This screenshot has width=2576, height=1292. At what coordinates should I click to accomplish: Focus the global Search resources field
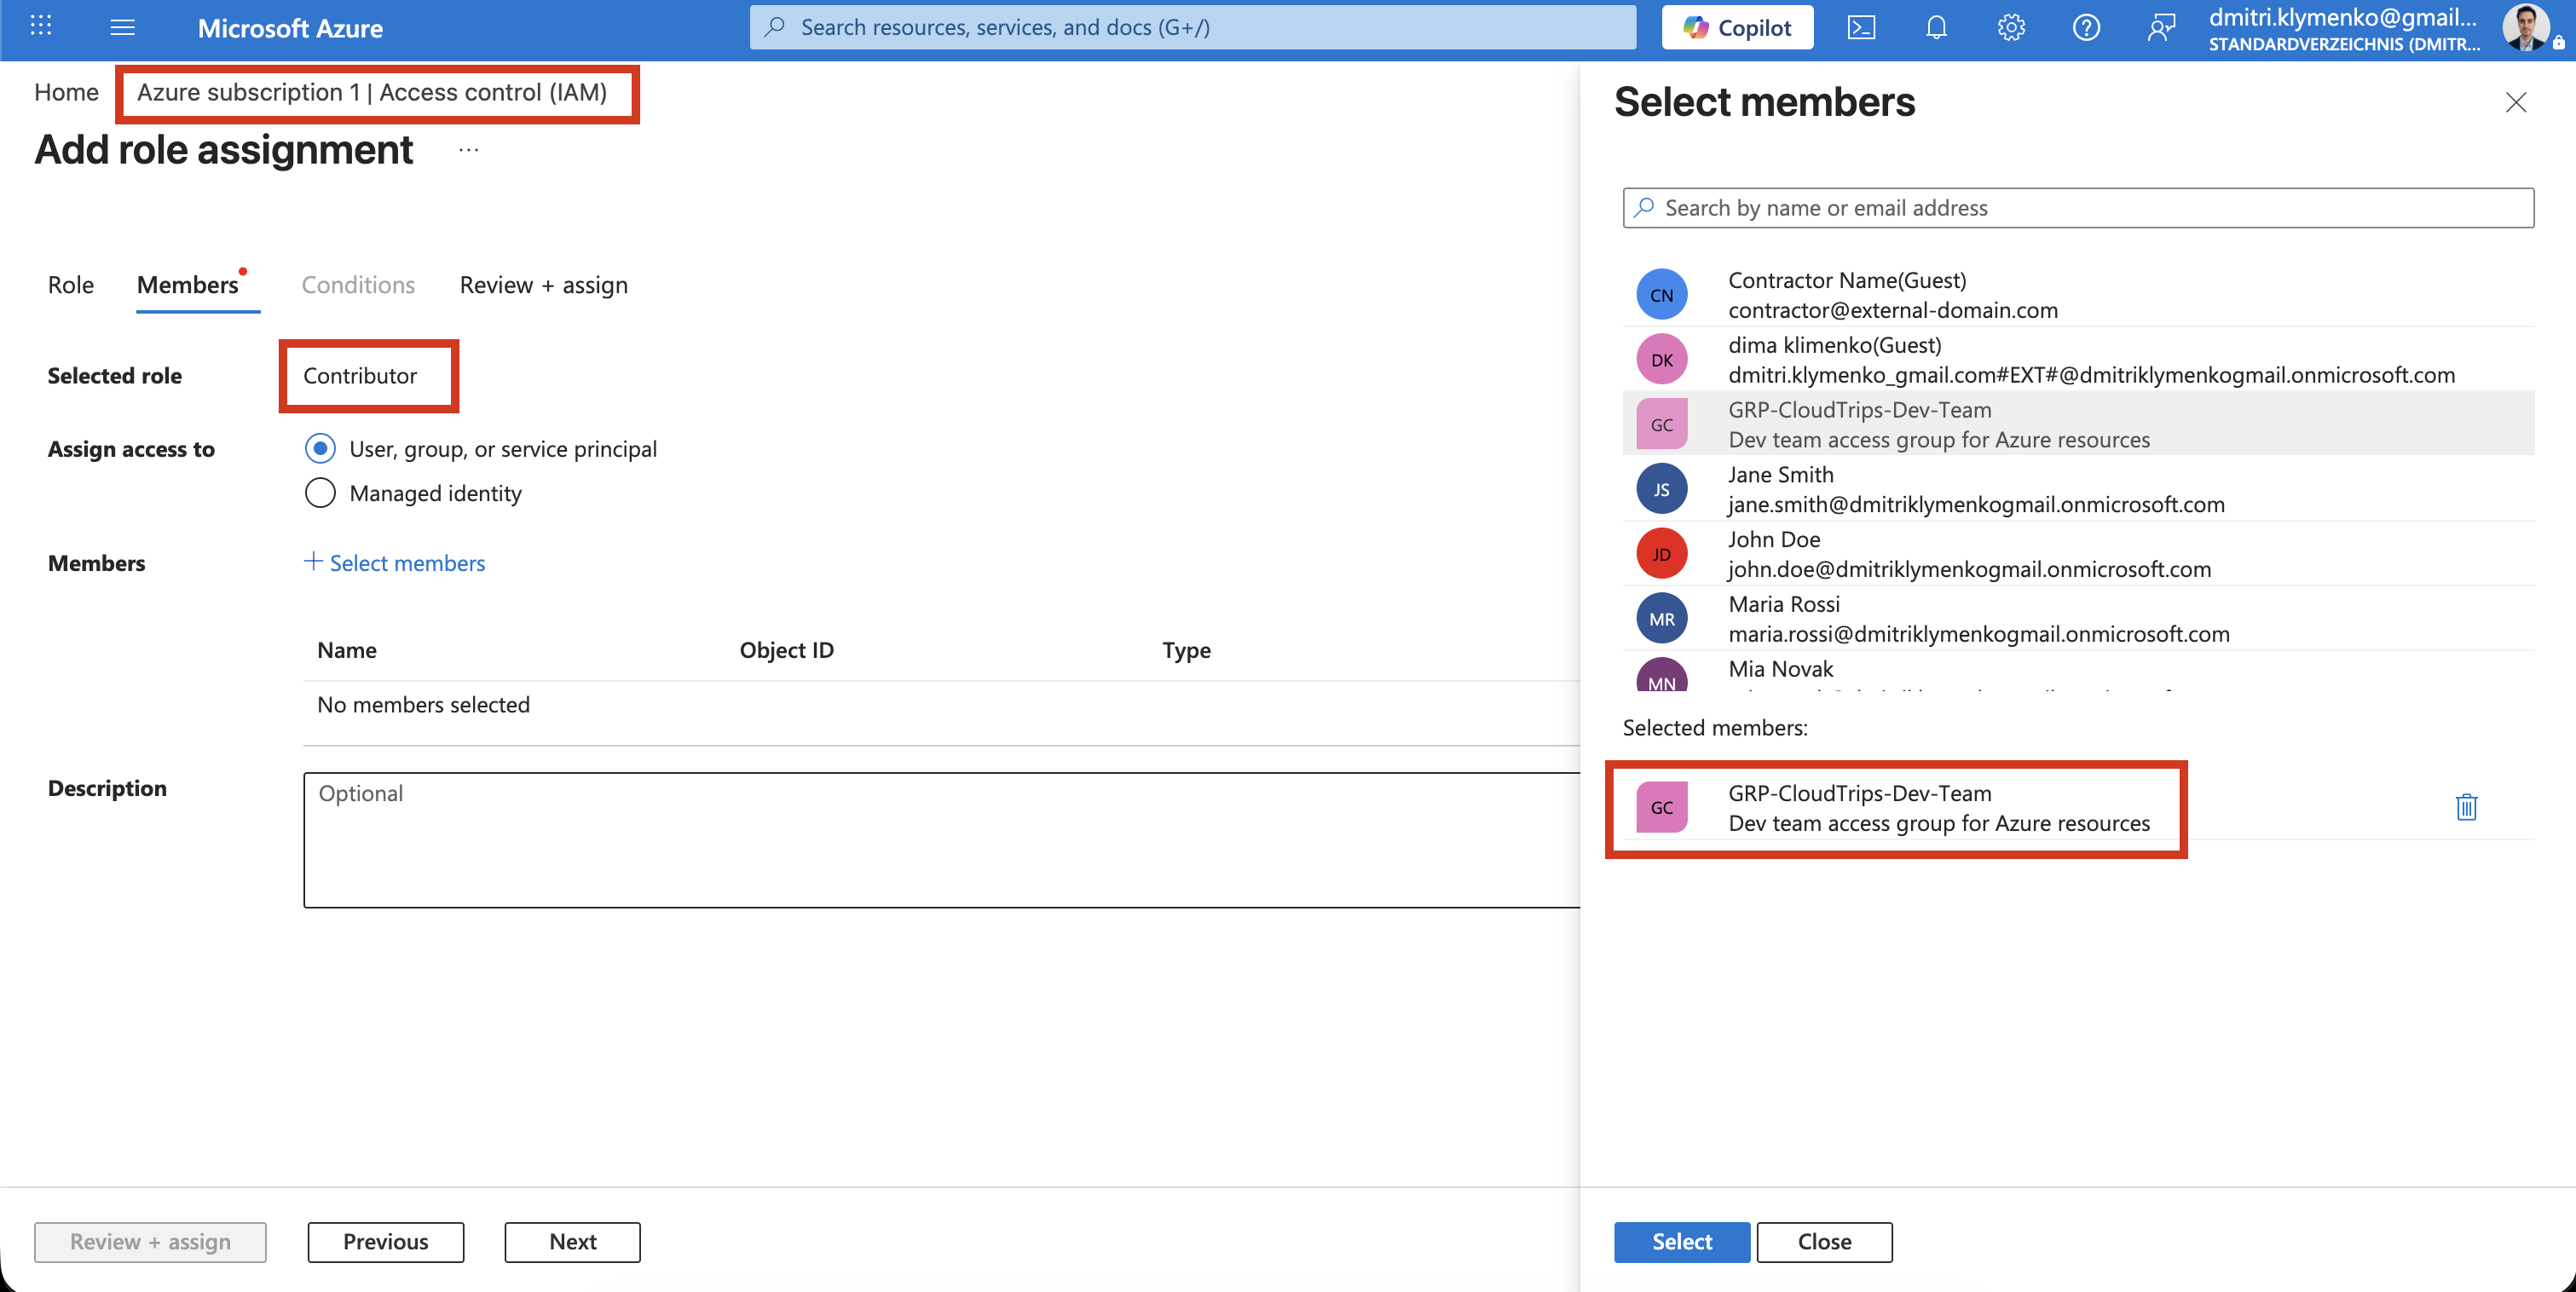tap(1192, 27)
